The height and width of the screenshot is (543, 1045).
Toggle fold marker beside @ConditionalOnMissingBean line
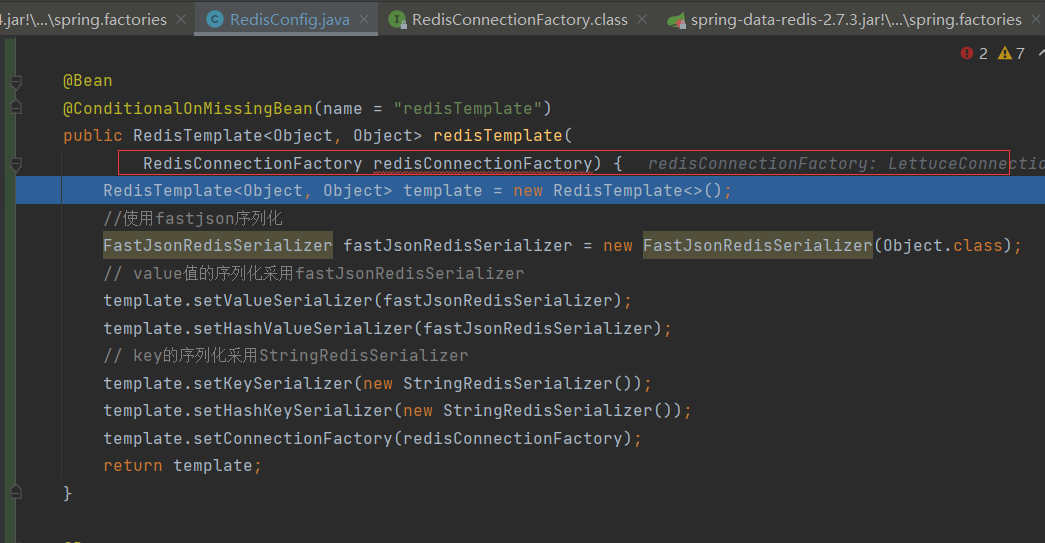pyautogui.click(x=16, y=107)
